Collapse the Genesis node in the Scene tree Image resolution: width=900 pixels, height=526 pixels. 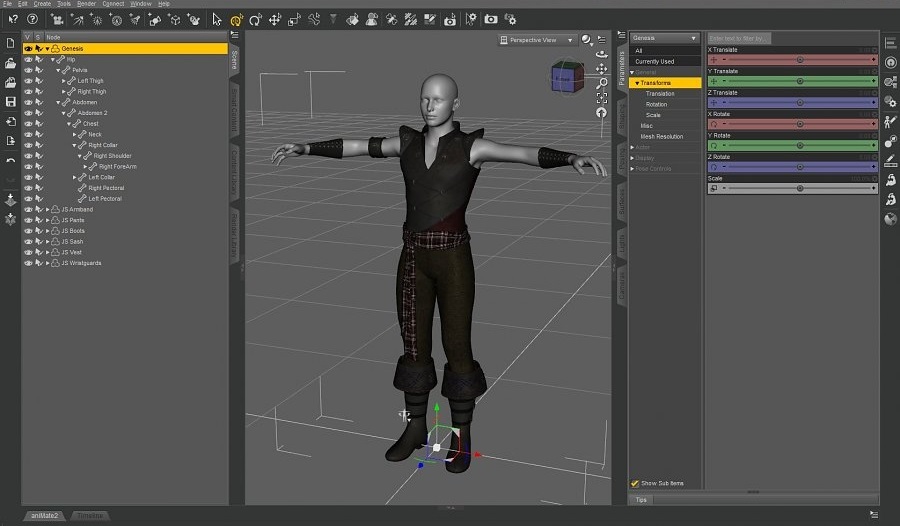(x=47, y=49)
